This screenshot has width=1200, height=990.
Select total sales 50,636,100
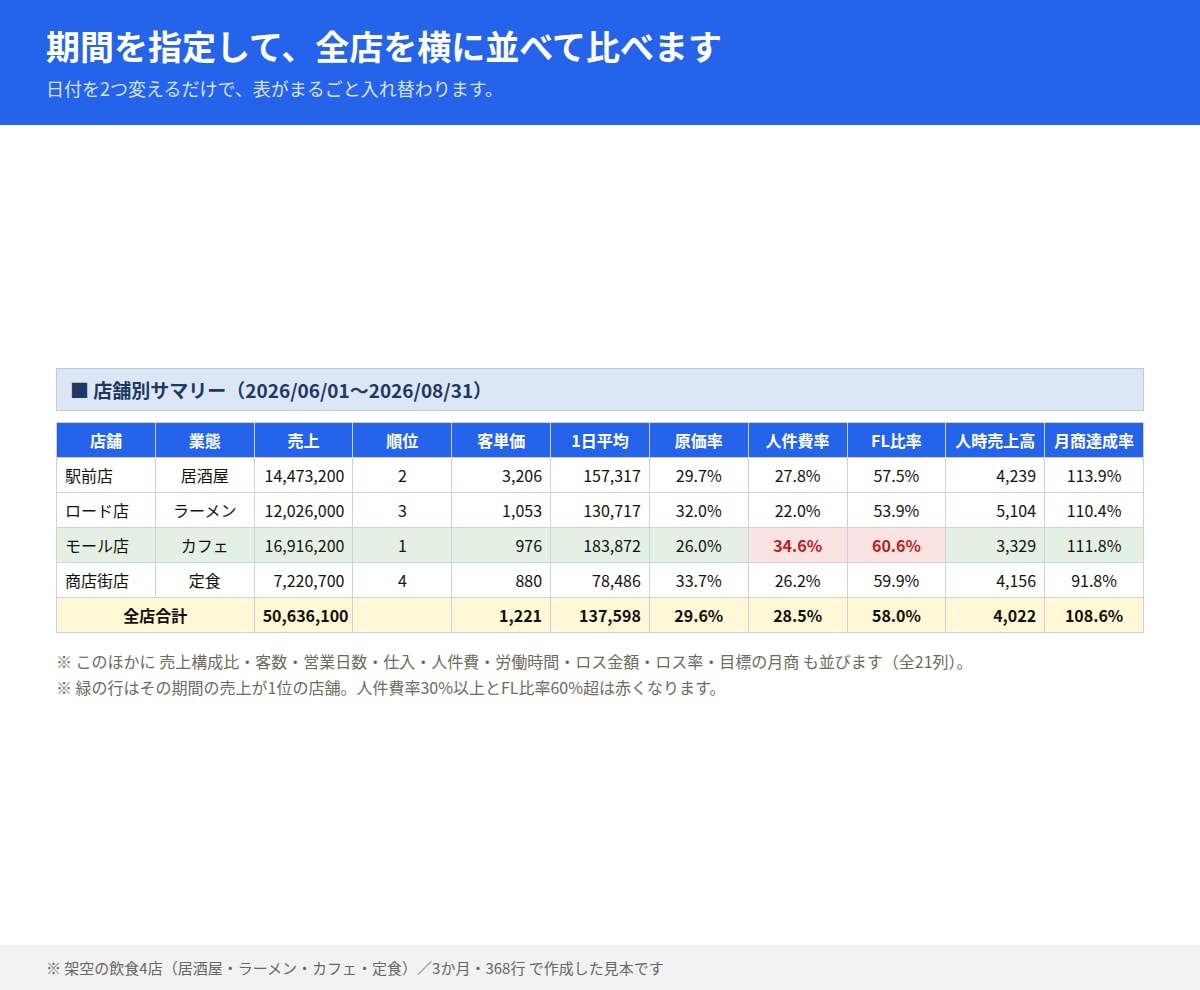(x=304, y=616)
